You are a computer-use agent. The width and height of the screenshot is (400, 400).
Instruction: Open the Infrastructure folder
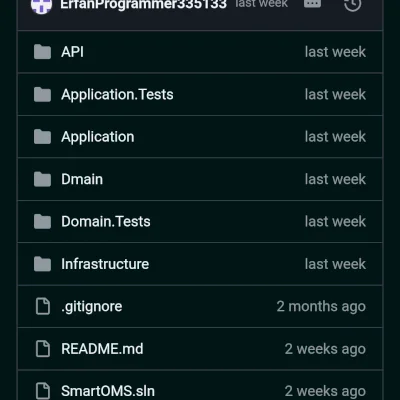[105, 264]
